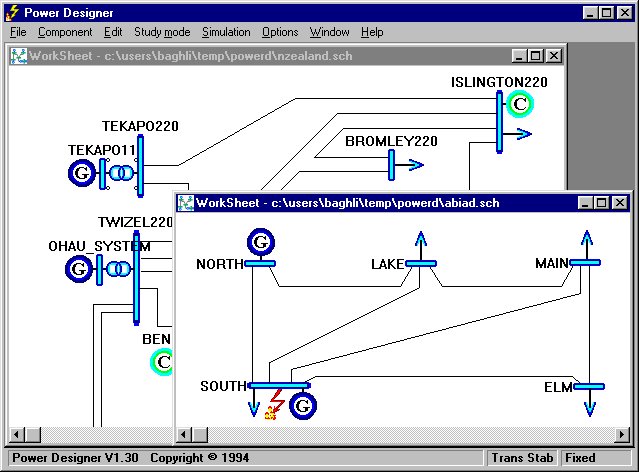639x472 pixels.
Task: Click the MAIN bus label
Action: click(552, 263)
